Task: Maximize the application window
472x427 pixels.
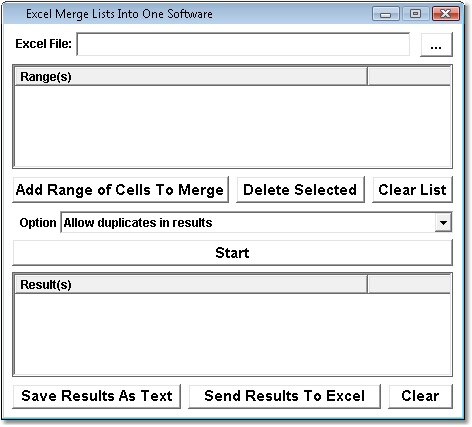Action: pyautogui.click(x=415, y=14)
